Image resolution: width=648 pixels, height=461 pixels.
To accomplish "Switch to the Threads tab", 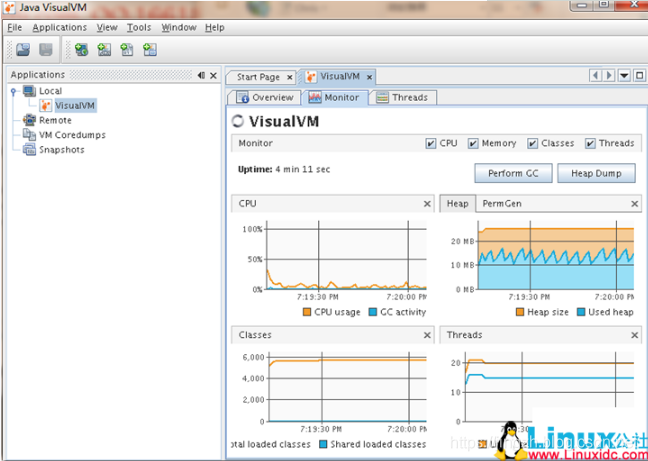I will pos(403,98).
